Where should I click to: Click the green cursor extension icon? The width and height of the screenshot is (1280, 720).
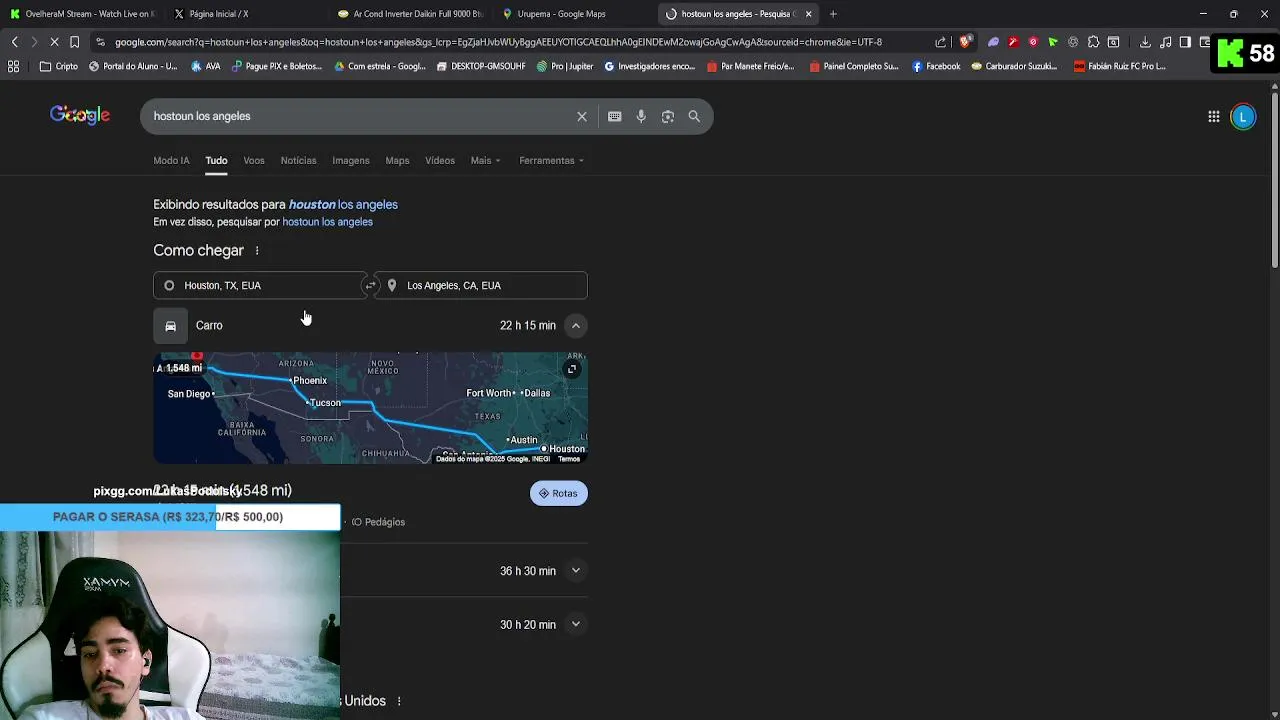1053,42
